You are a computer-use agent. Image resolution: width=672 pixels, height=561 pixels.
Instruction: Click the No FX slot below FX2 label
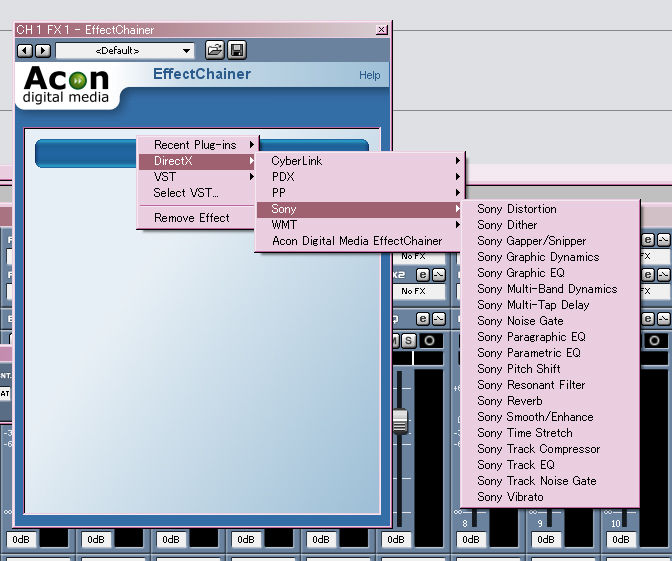pos(419,291)
